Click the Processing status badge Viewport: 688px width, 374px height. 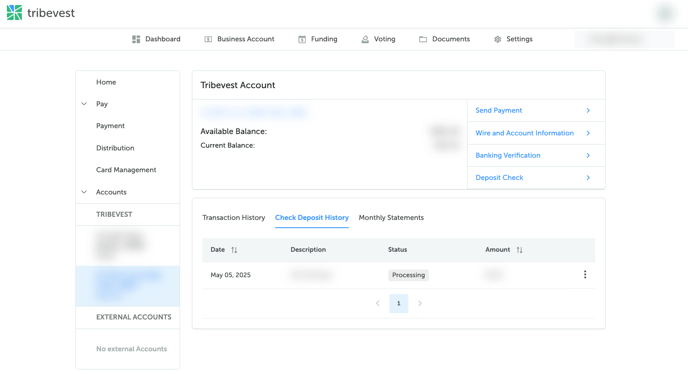pyautogui.click(x=408, y=275)
